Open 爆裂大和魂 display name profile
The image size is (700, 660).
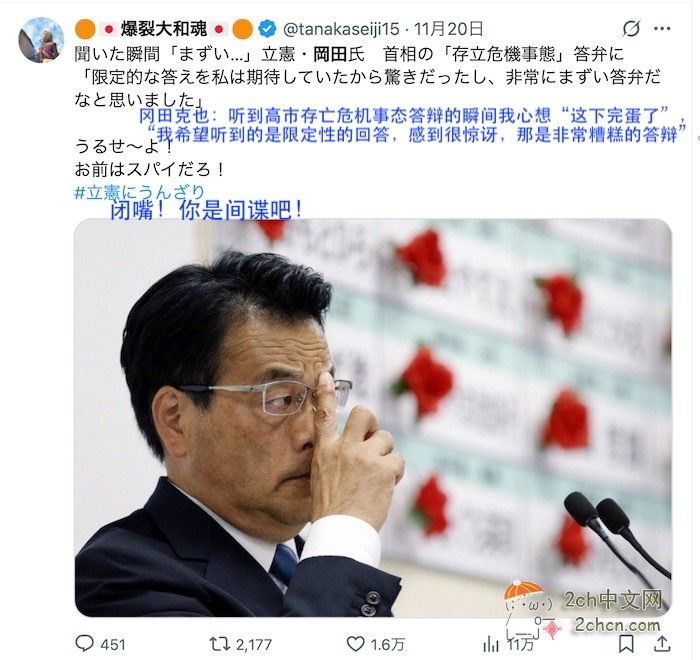coord(164,29)
